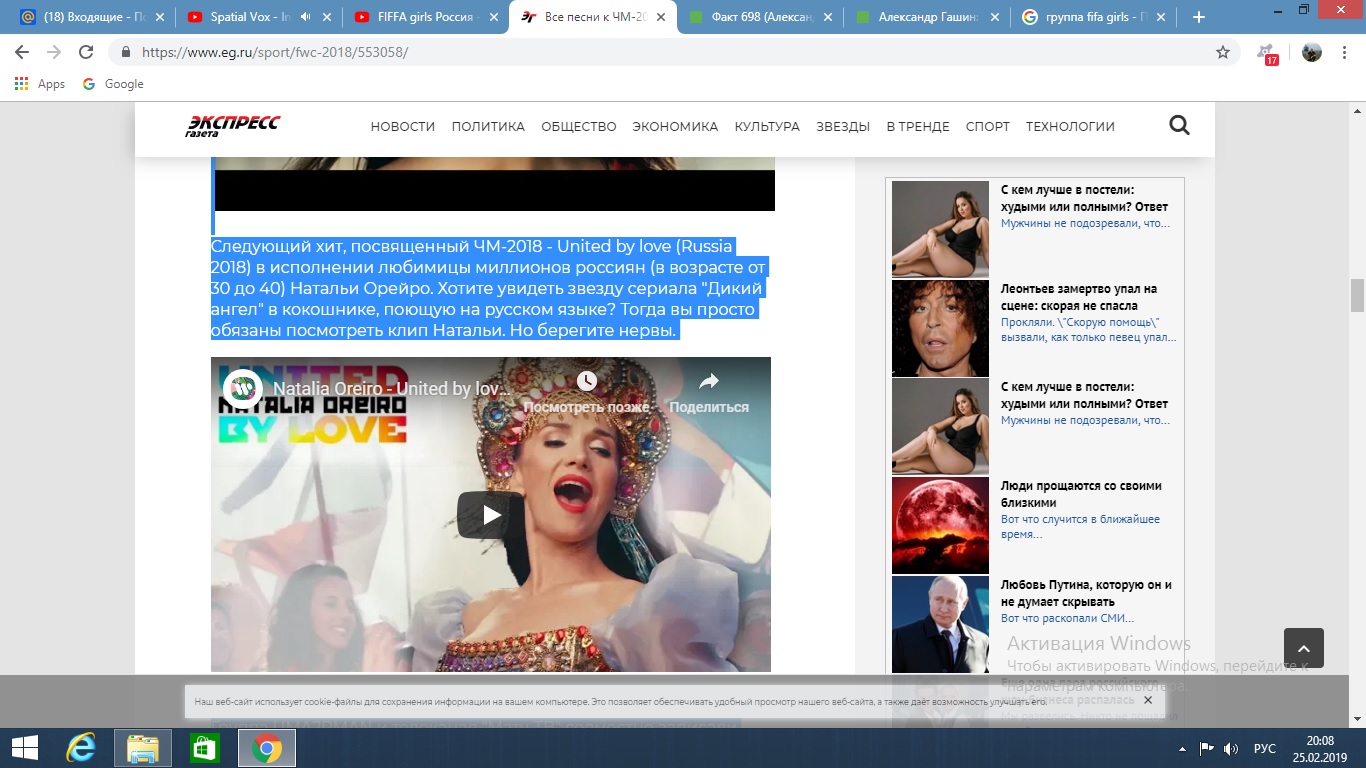Open Любовь Путина article headline

pyautogui.click(x=1086, y=593)
